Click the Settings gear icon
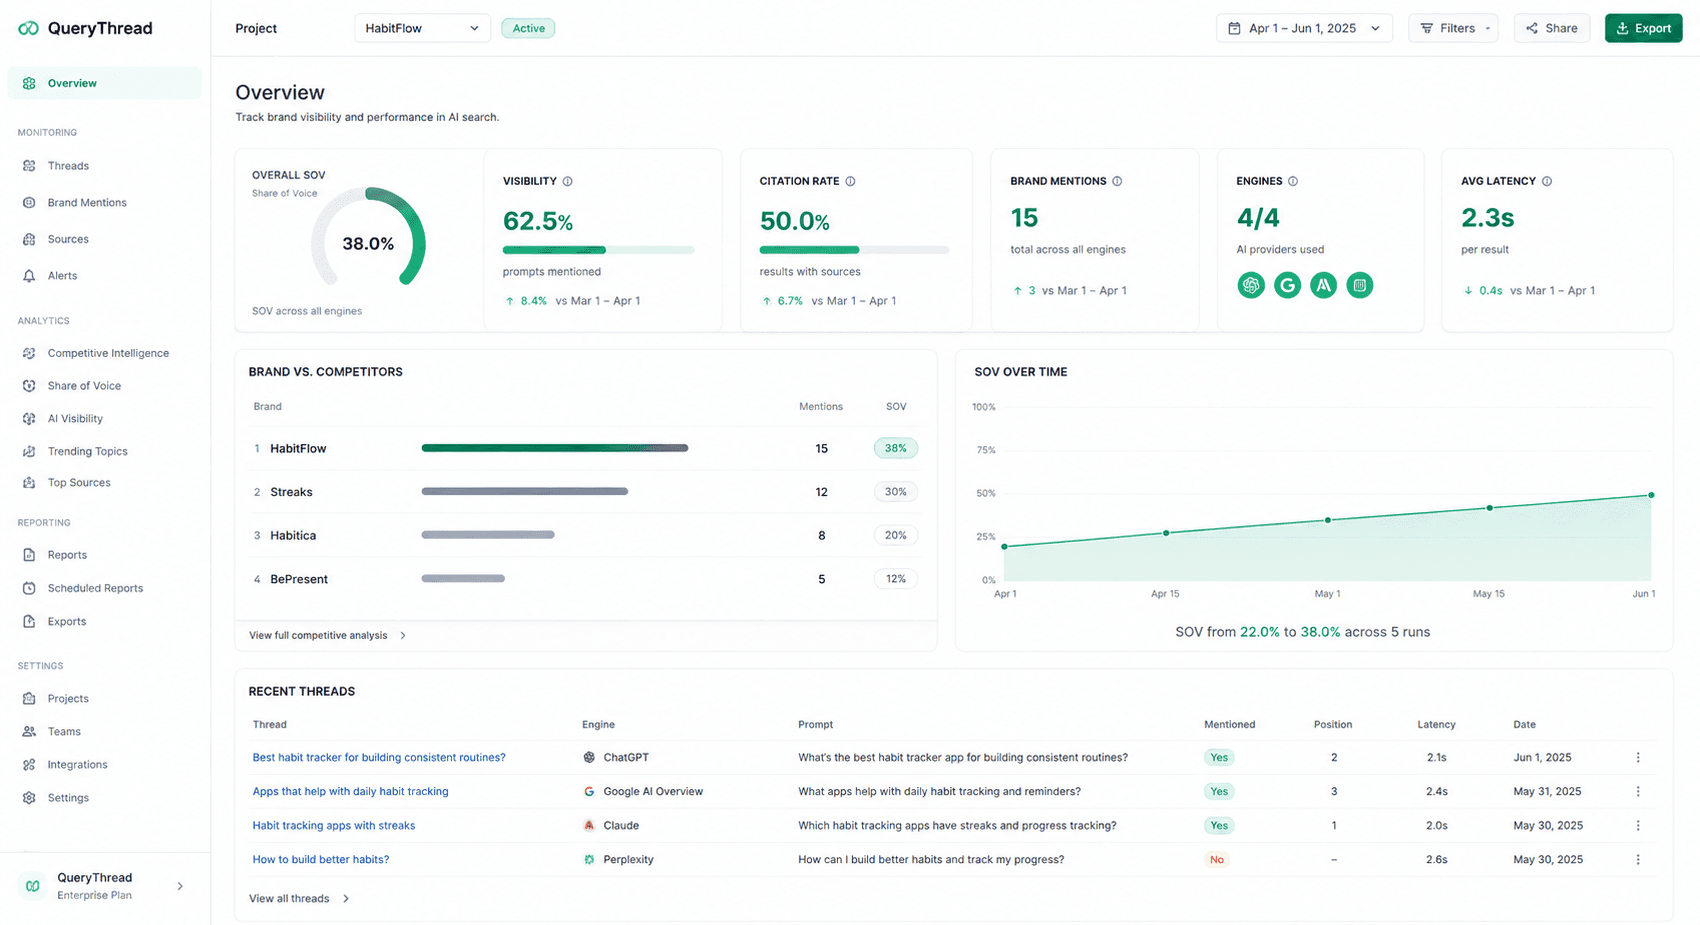This screenshot has height=925, width=1700. pyautogui.click(x=29, y=798)
